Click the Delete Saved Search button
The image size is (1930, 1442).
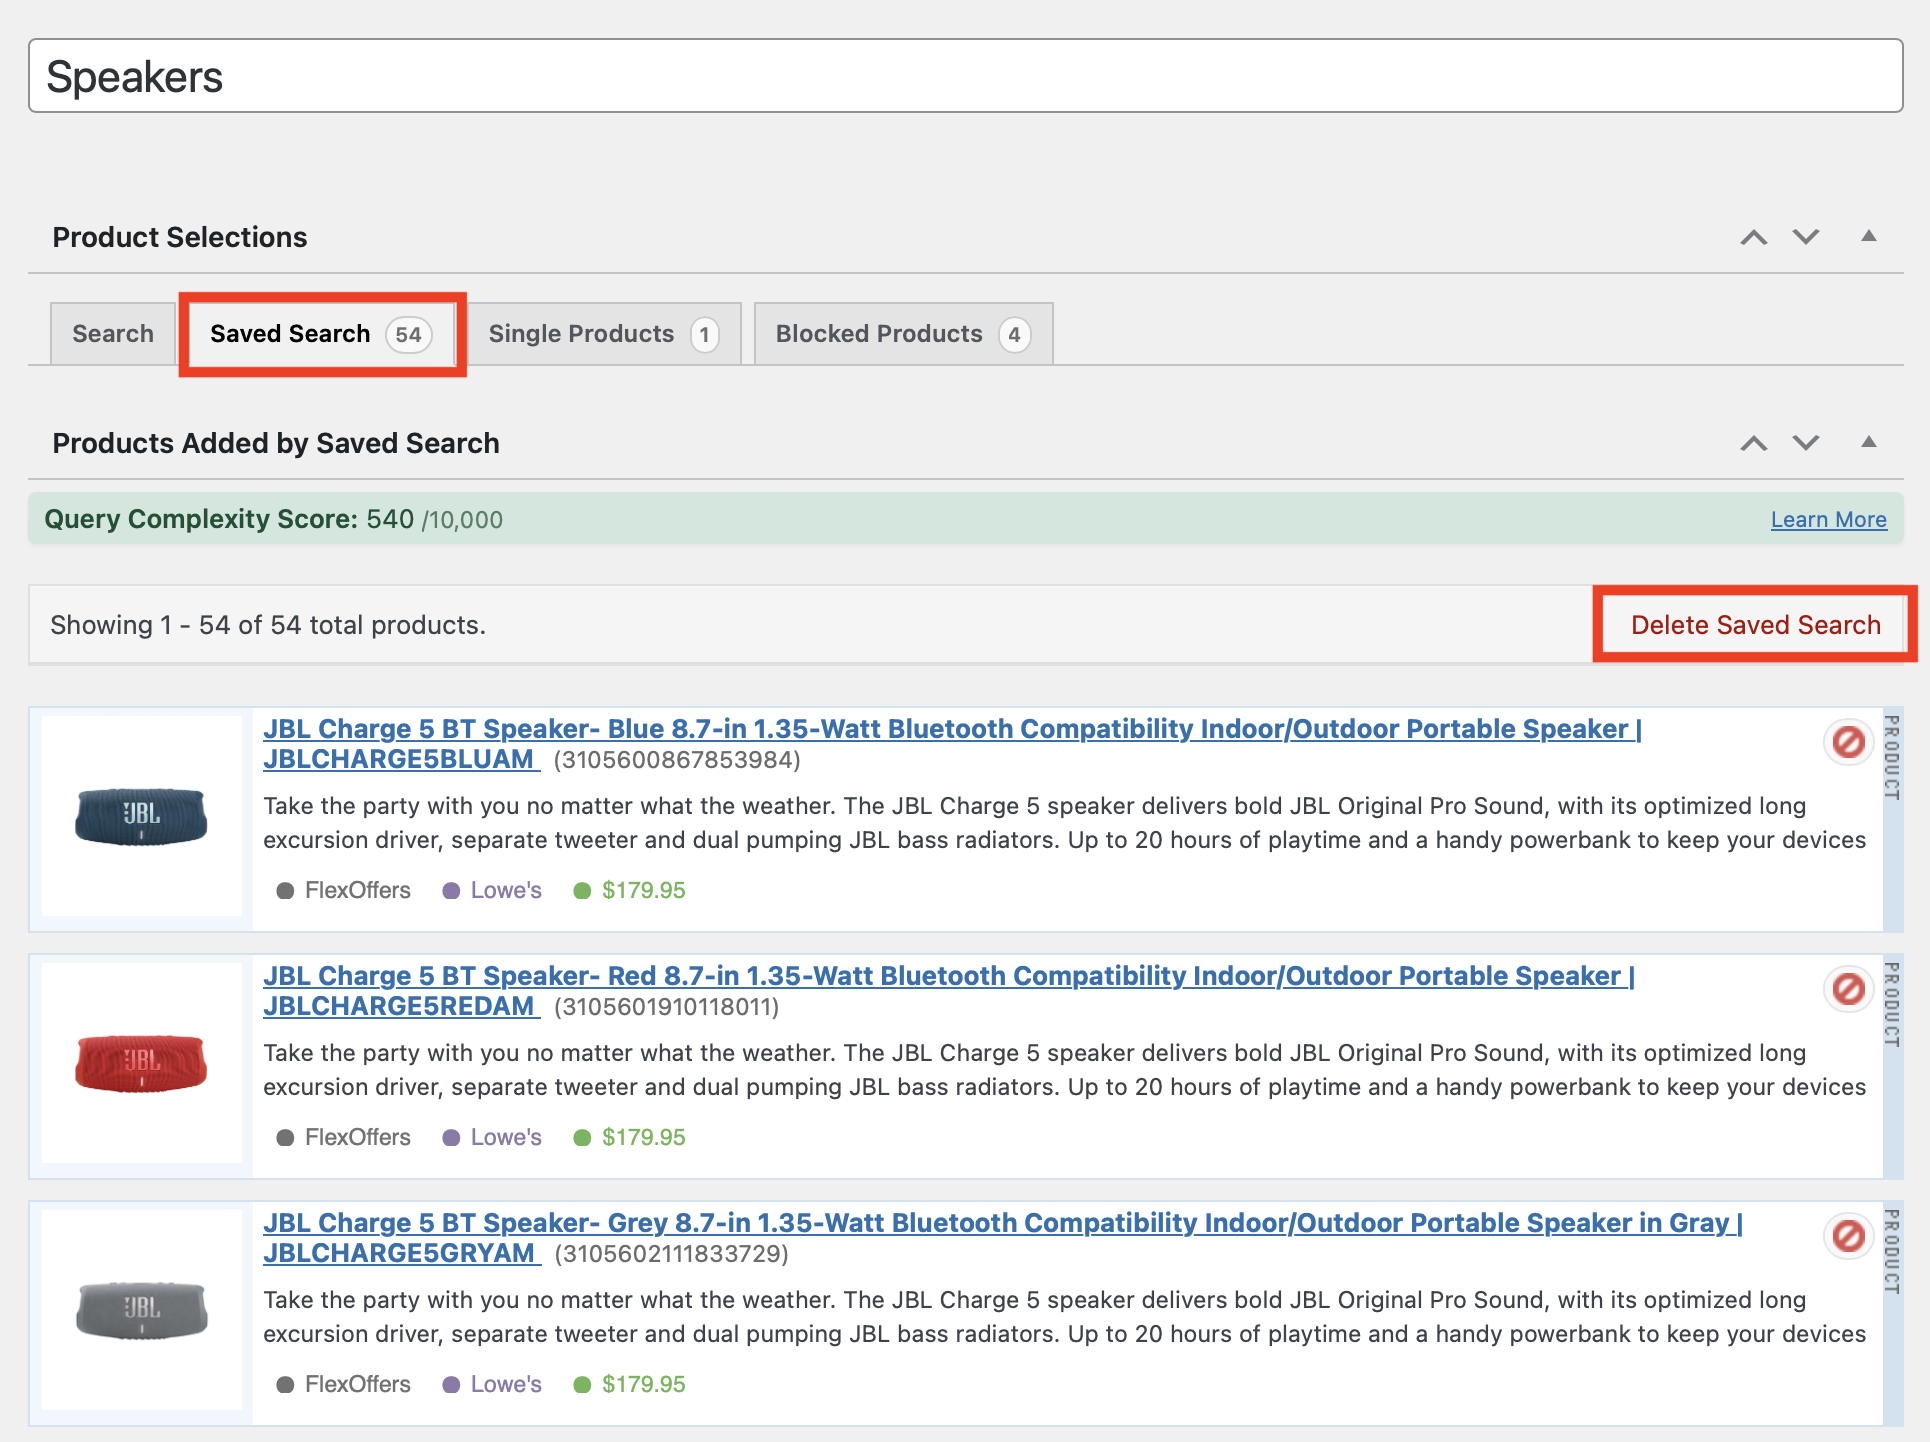coord(1755,625)
